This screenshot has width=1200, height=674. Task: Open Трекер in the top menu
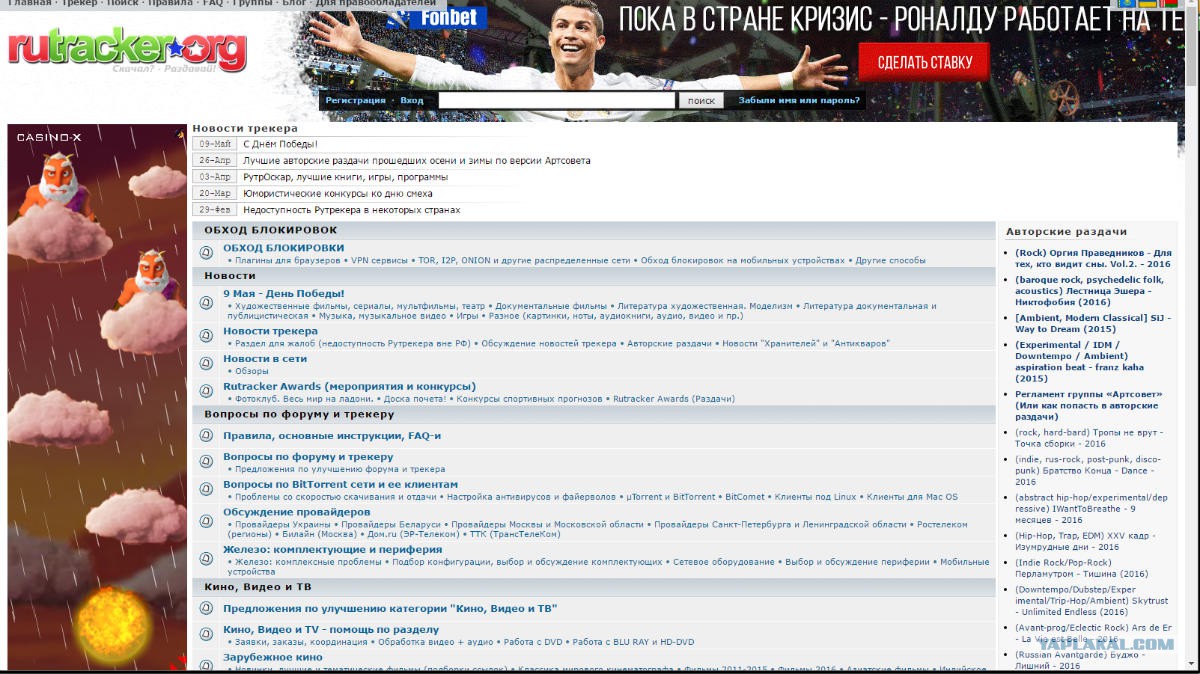click(x=81, y=4)
